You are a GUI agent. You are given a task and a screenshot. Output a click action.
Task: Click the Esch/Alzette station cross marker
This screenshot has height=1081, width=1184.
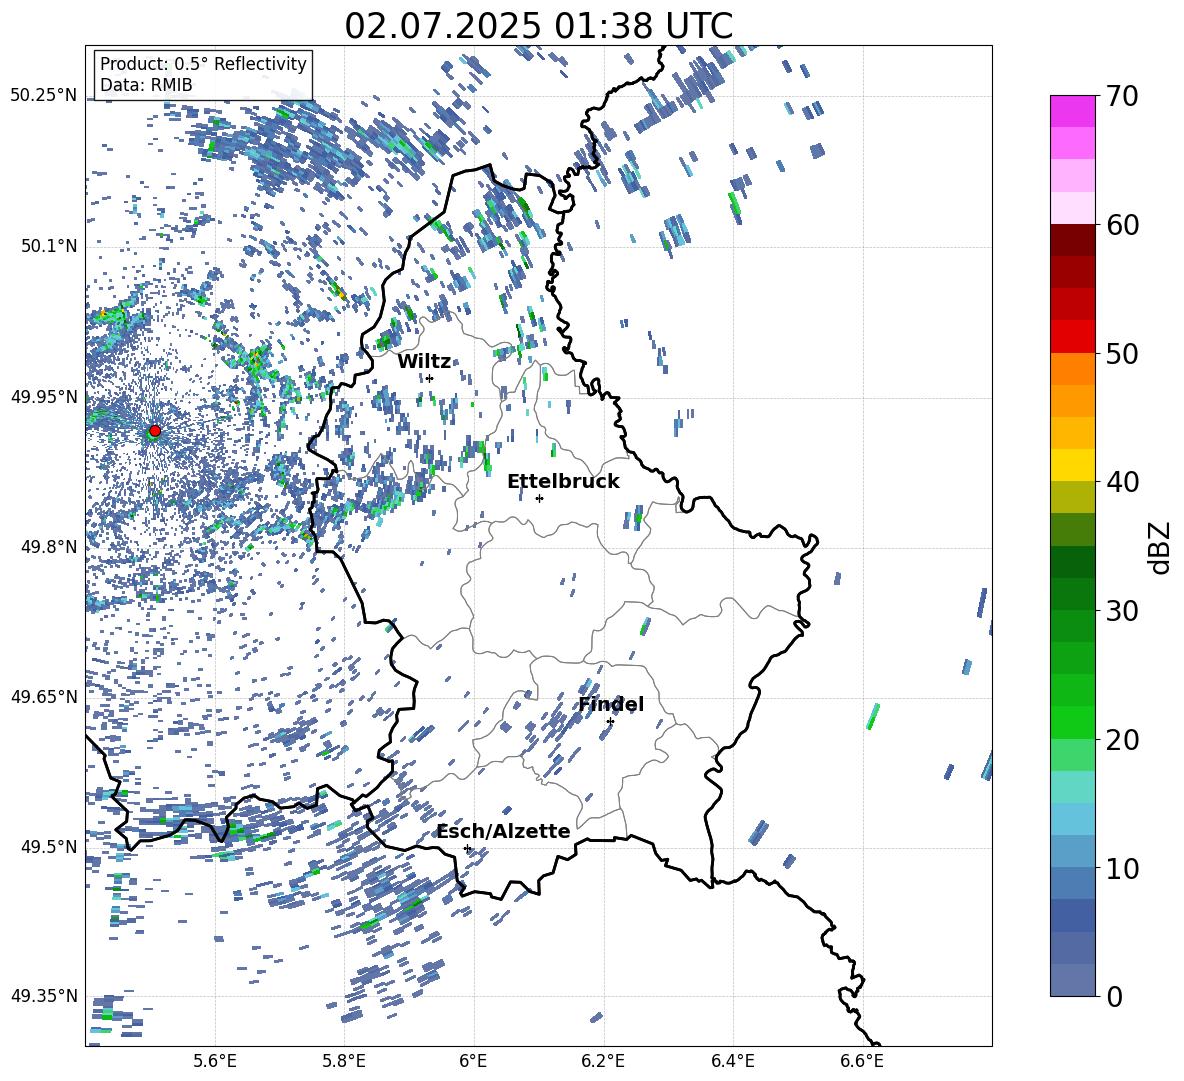[x=467, y=848]
